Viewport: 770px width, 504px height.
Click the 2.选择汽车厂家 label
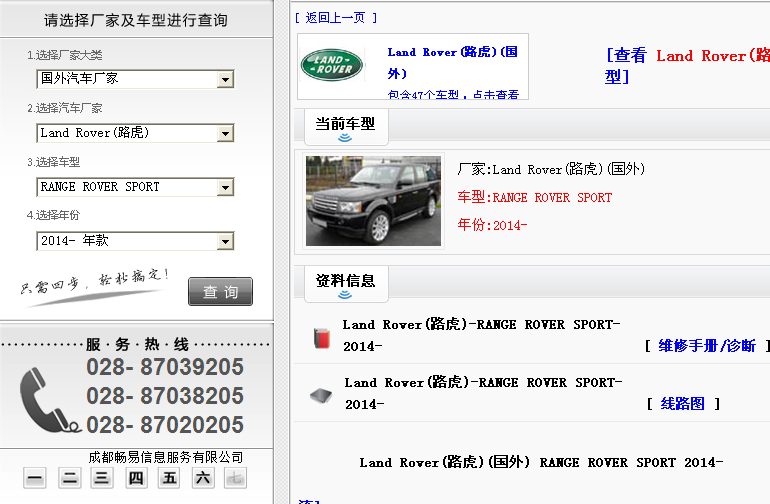pos(65,108)
